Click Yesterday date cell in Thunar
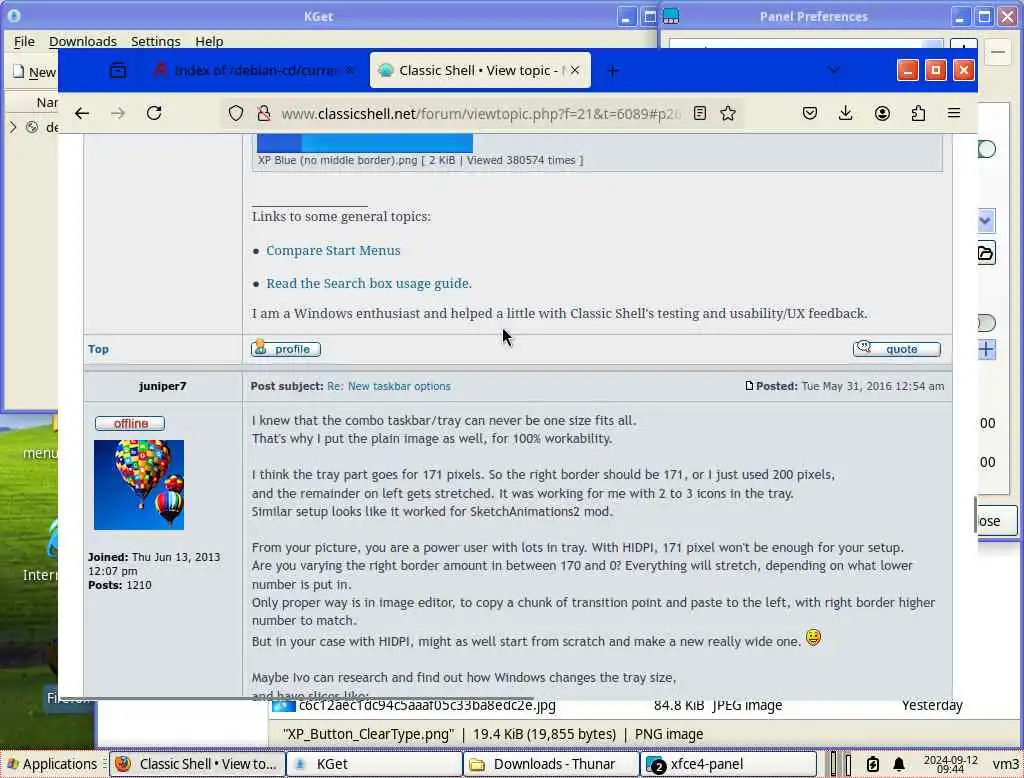 932,705
